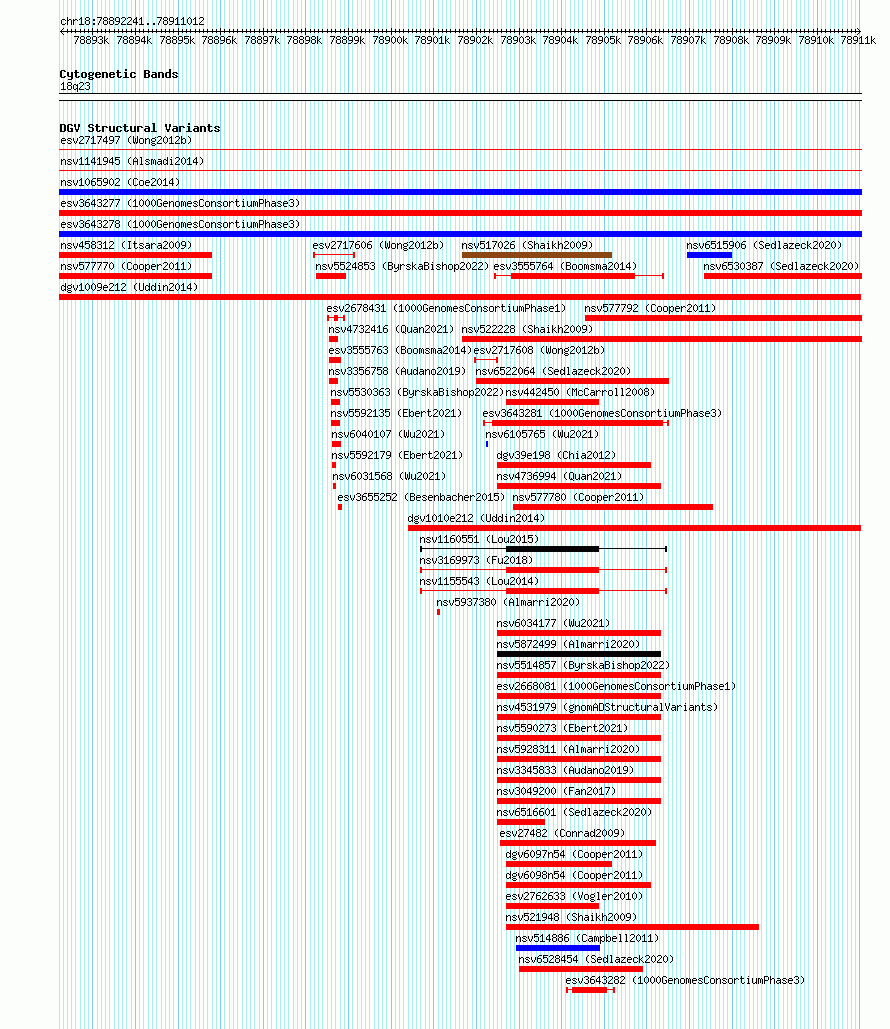Click nsv6528454 (Sedlazeck2020) label
Viewport: 890px width, 1029px height.
(596, 959)
